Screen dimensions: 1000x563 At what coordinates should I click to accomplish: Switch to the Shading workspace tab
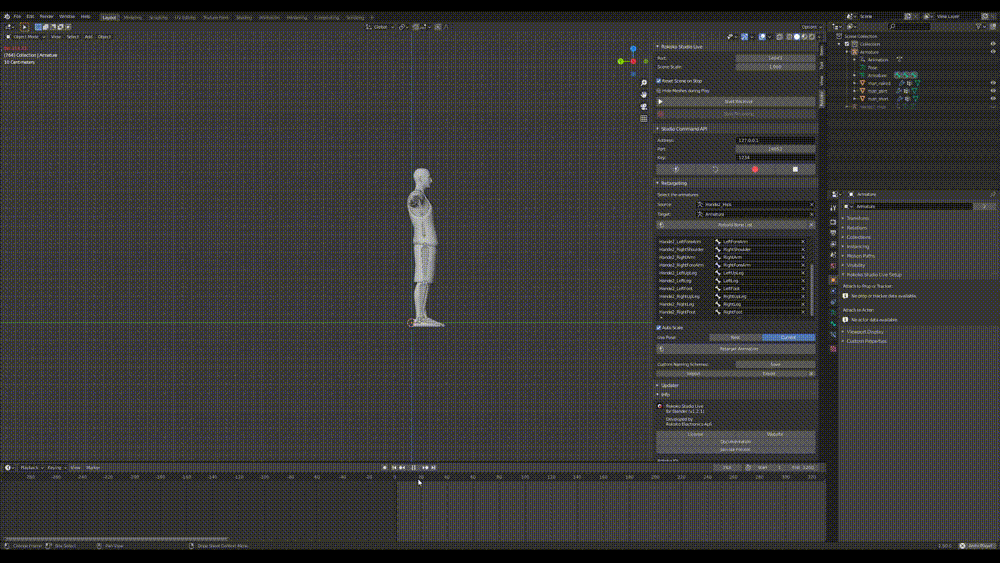tap(244, 18)
